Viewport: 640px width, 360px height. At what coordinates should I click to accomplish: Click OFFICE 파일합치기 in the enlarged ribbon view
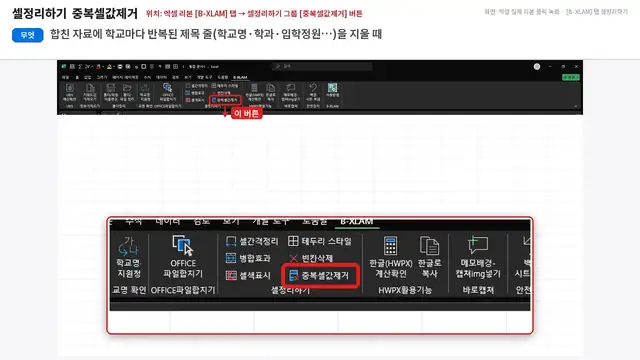[x=183, y=256]
